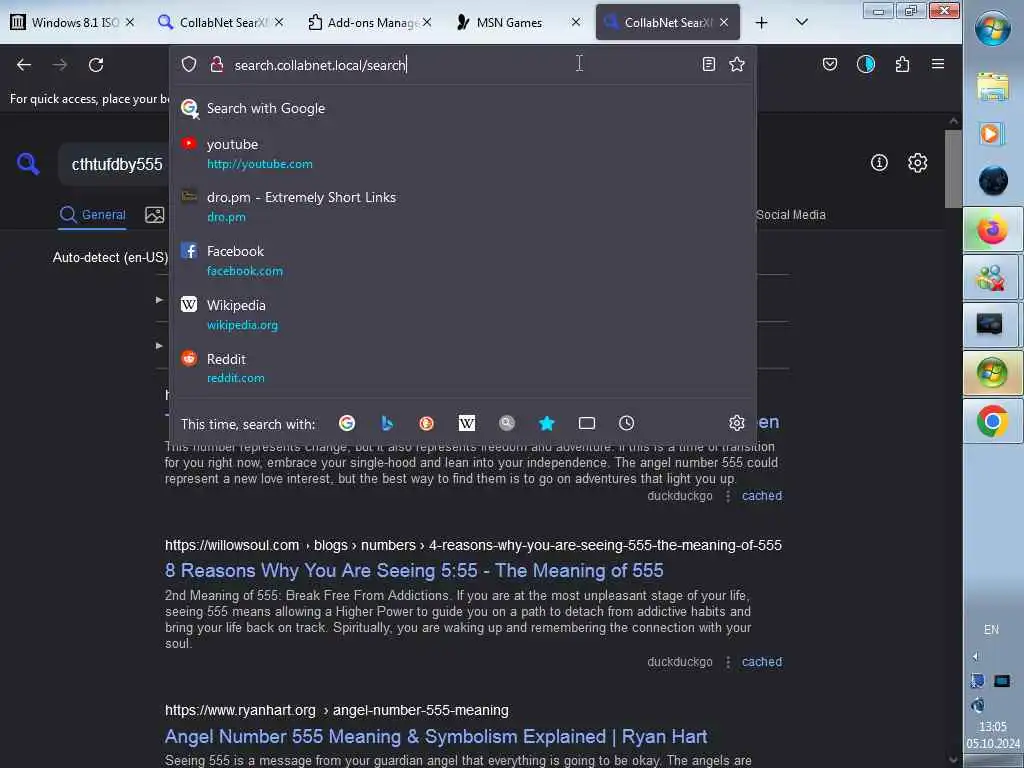Switch to Windows 8.1 ISO tab
Screen dimensions: 1024x768
click(x=73, y=22)
